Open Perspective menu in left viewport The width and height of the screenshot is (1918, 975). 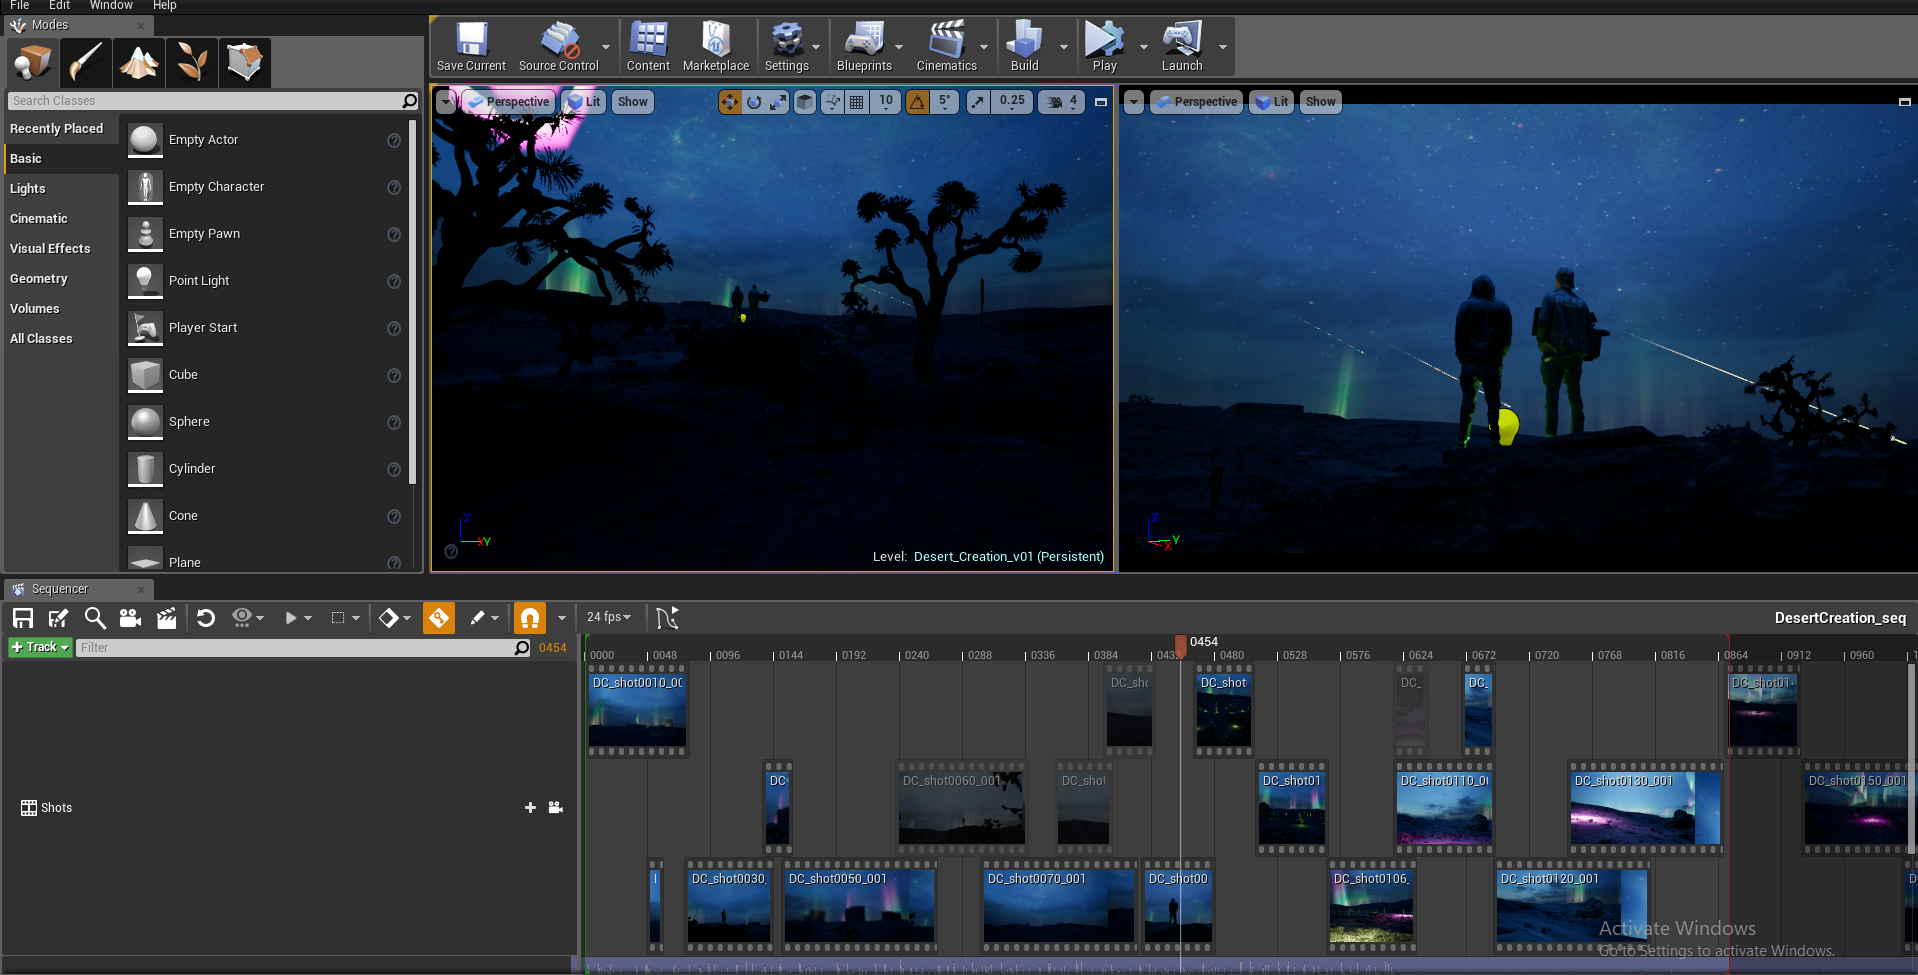click(508, 102)
